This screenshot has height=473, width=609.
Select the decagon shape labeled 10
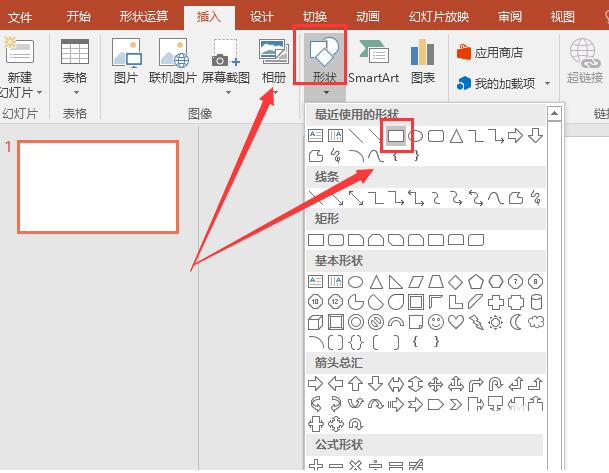coord(315,302)
